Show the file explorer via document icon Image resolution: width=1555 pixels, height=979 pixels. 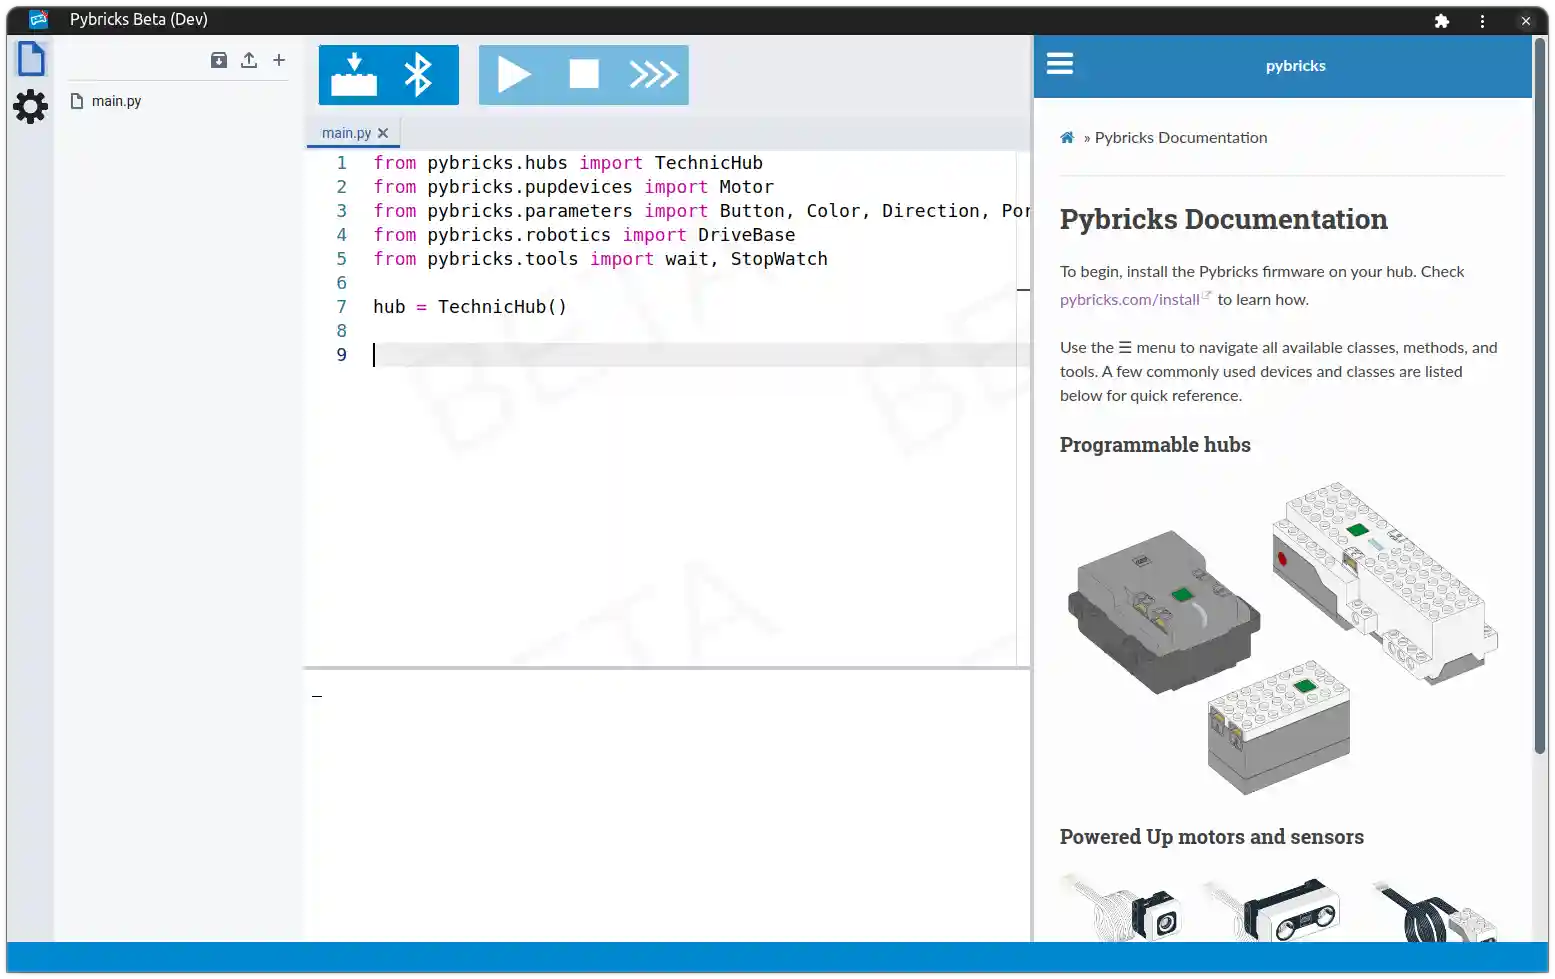click(x=31, y=58)
